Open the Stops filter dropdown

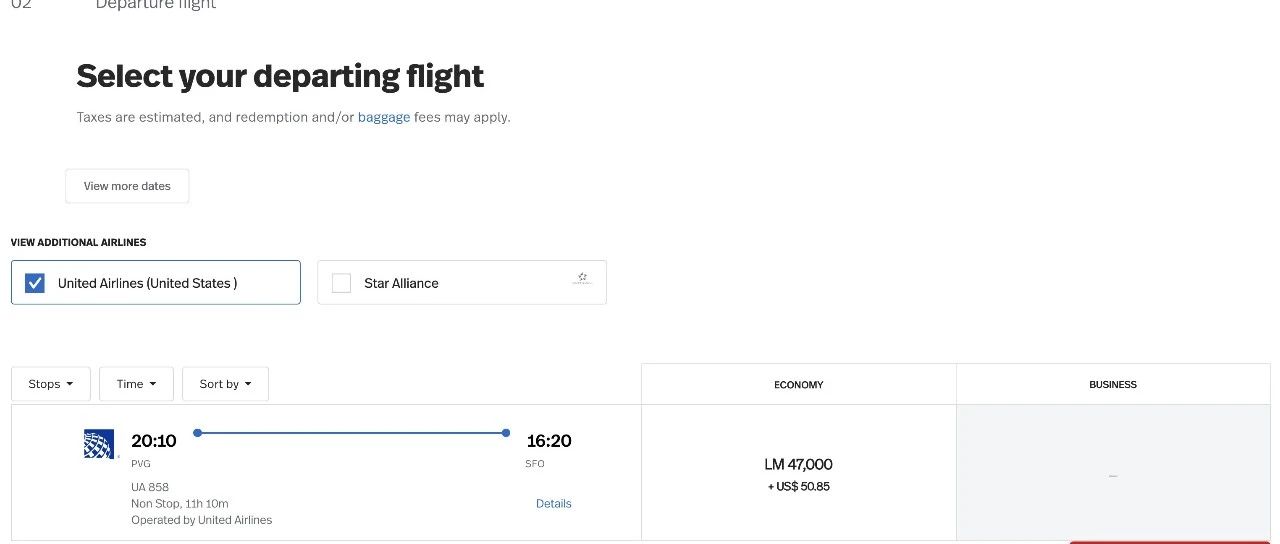pos(51,384)
